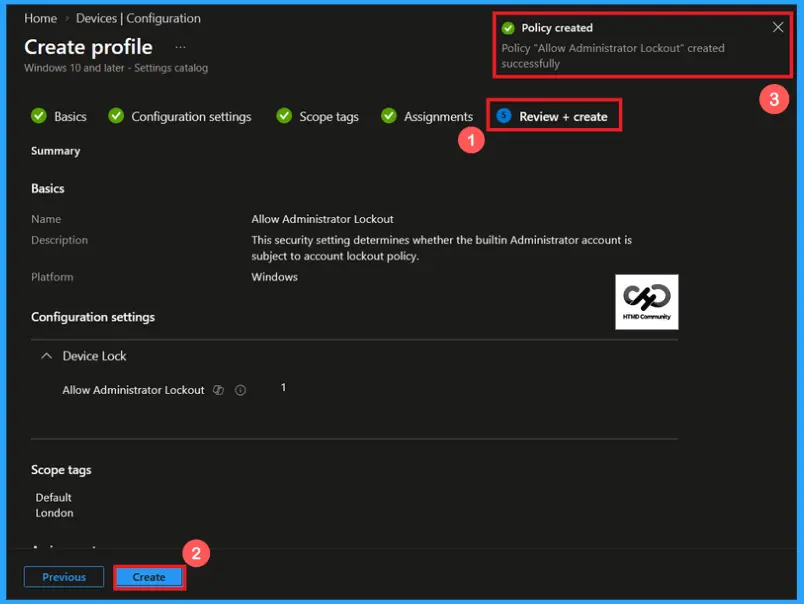This screenshot has width=804, height=604.
Task: Open the info icon for Allow Administrator Lockout
Action: click(x=240, y=390)
